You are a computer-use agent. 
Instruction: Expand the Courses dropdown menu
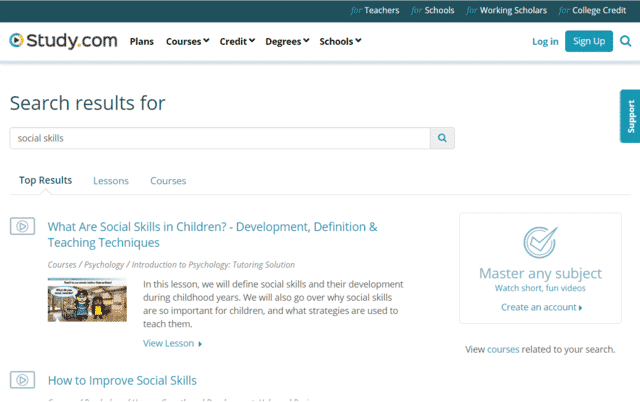(x=187, y=42)
